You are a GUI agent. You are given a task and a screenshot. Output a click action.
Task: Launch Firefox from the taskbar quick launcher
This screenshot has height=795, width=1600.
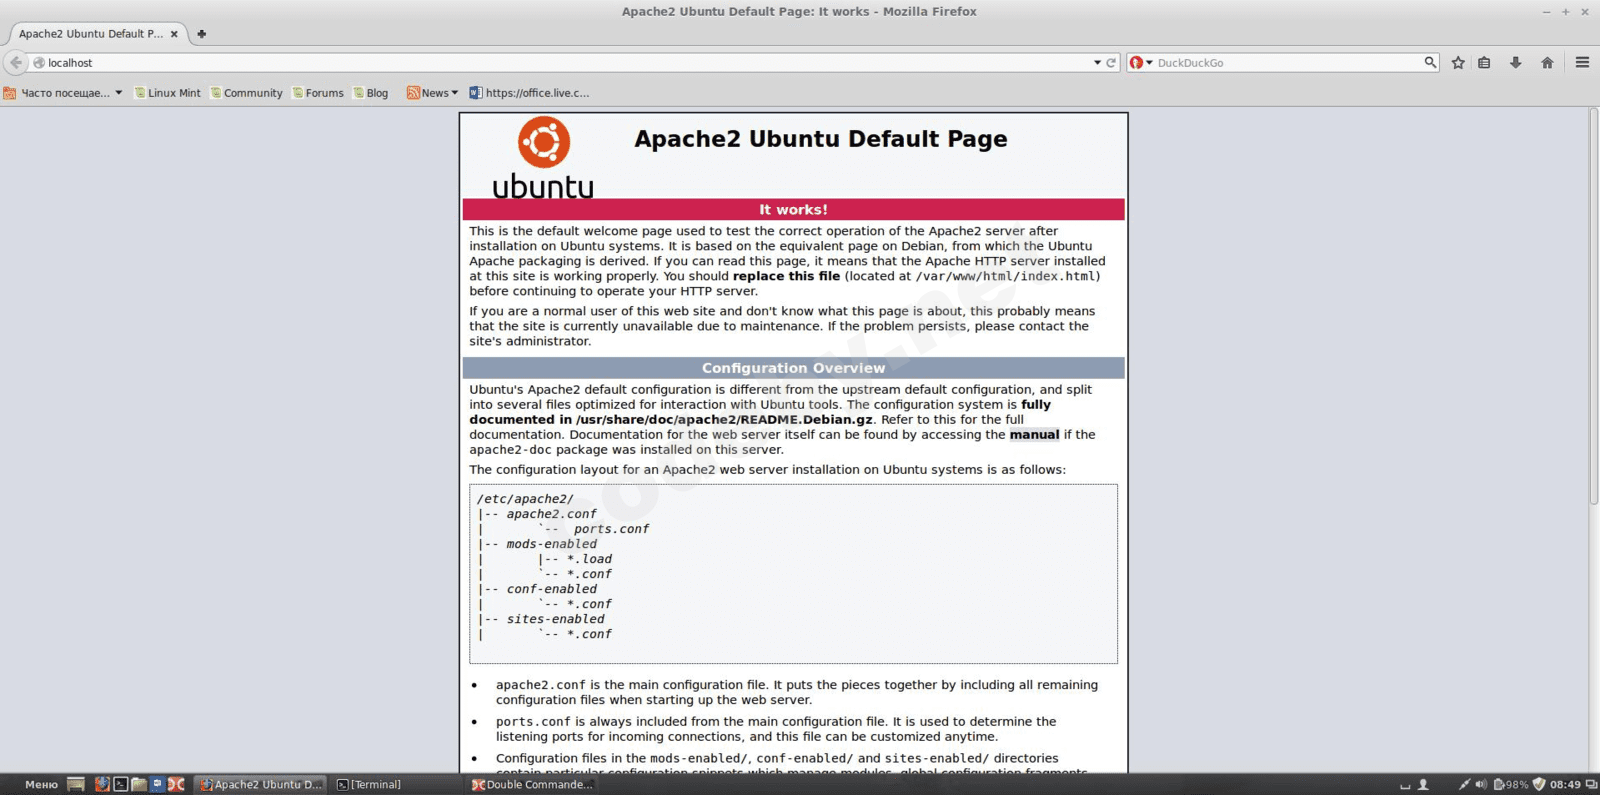(102, 785)
